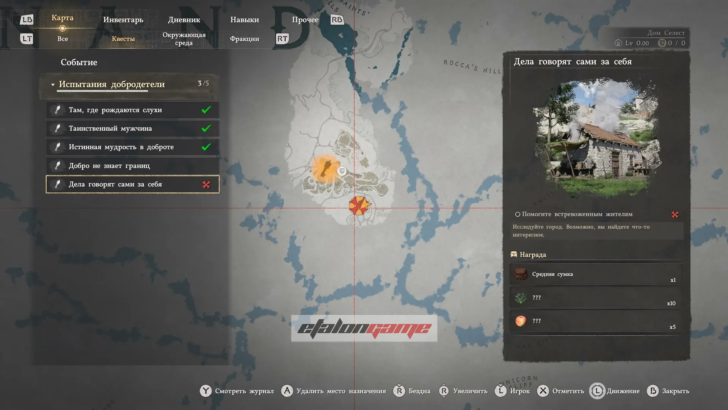Click the orange quest marker on the map
Screen dimensions: 728x410
324,167
